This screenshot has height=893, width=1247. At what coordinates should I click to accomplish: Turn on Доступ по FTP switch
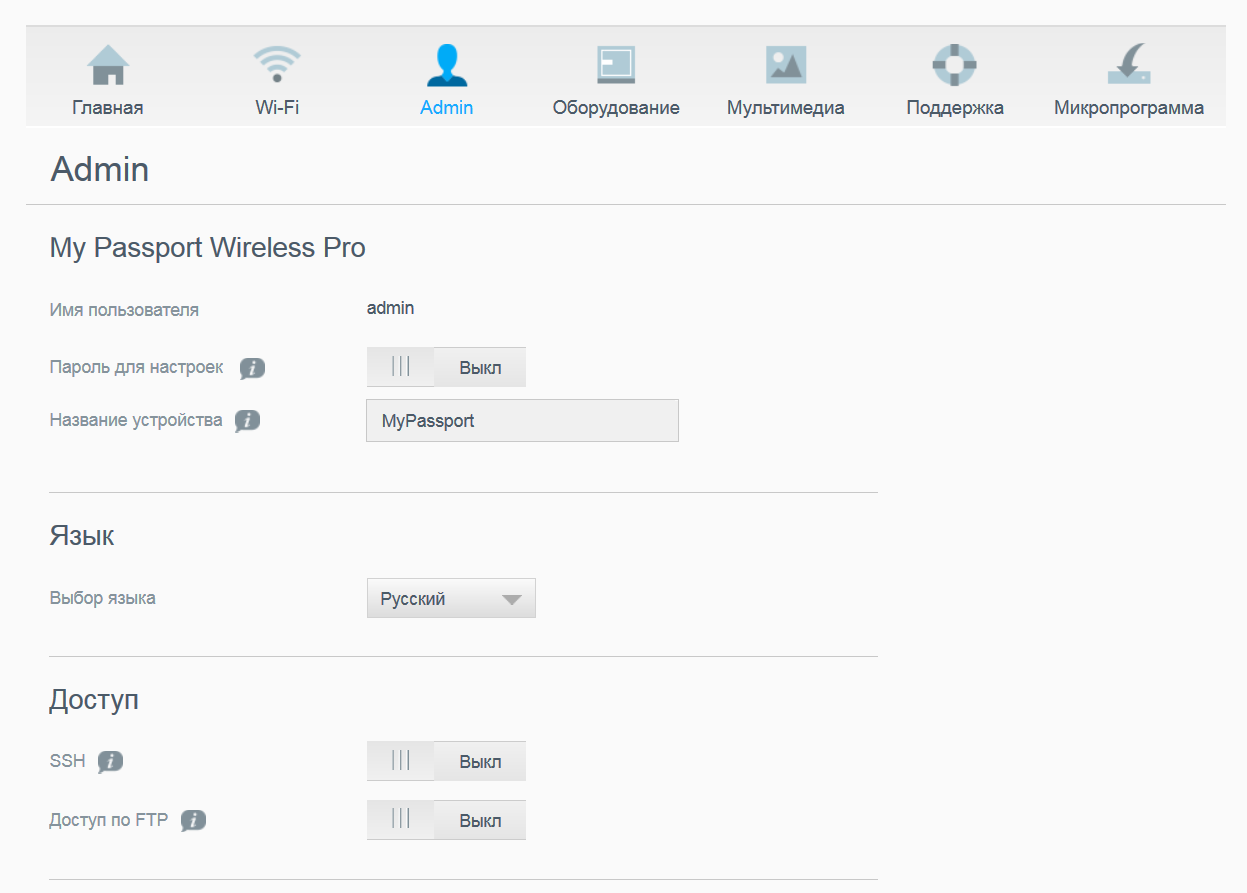[x=446, y=820]
